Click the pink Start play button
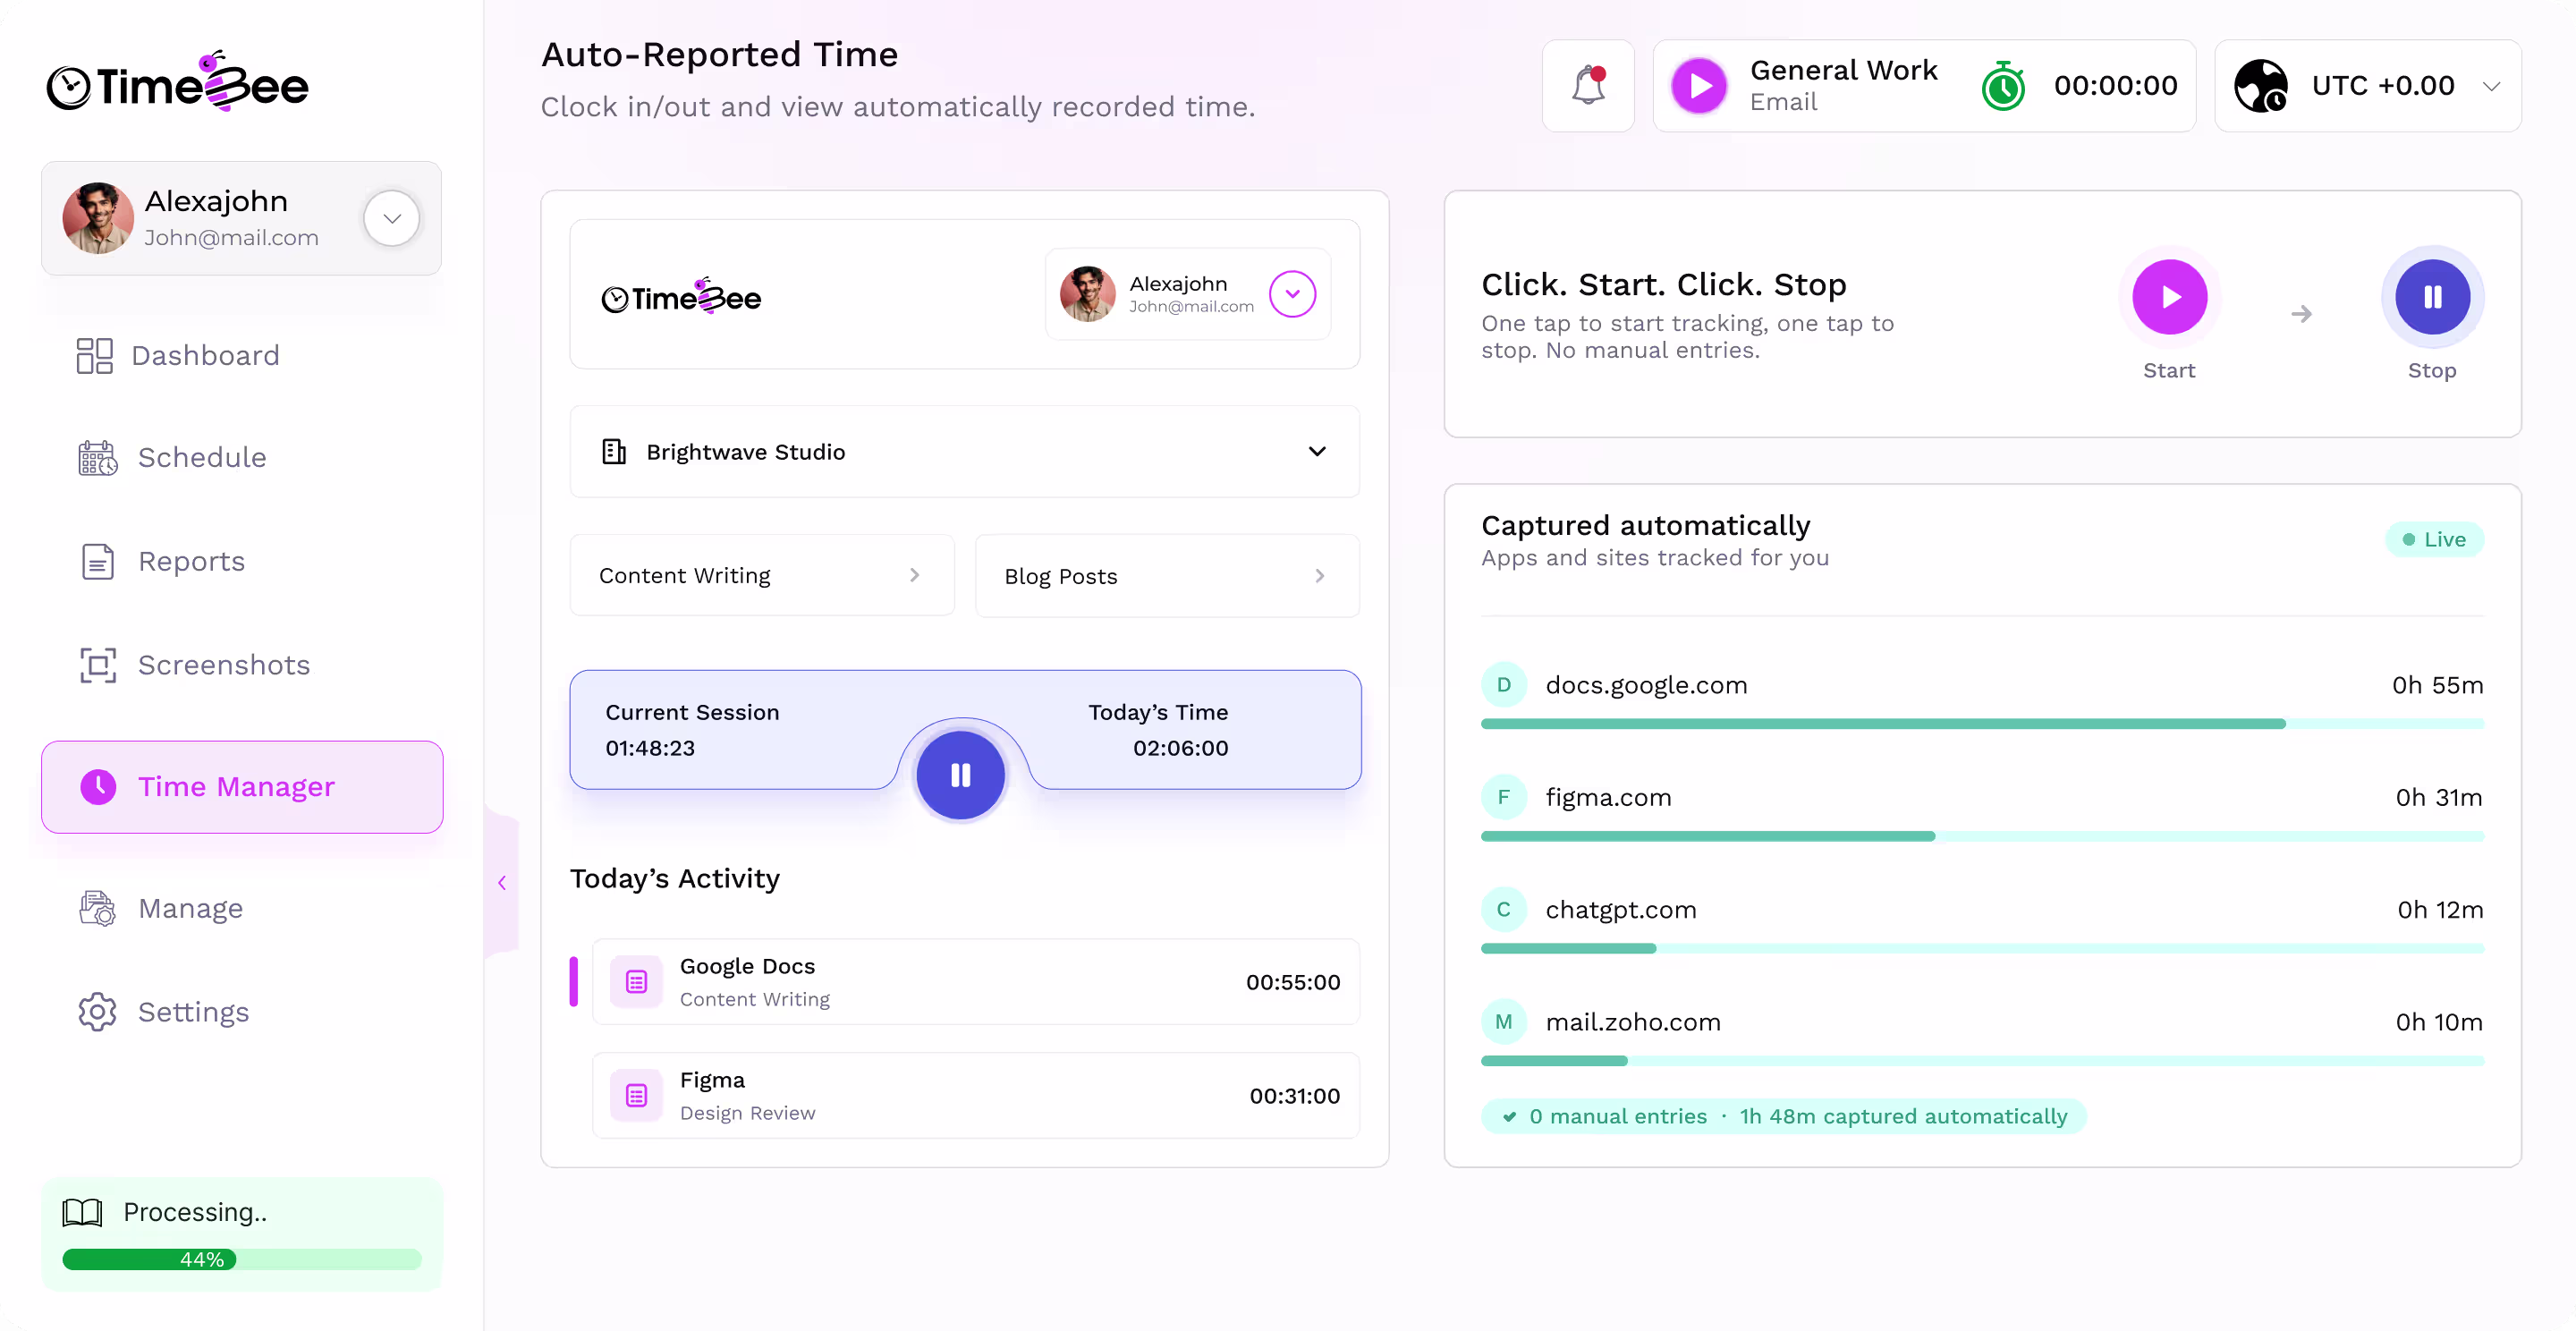 pyautogui.click(x=2170, y=297)
